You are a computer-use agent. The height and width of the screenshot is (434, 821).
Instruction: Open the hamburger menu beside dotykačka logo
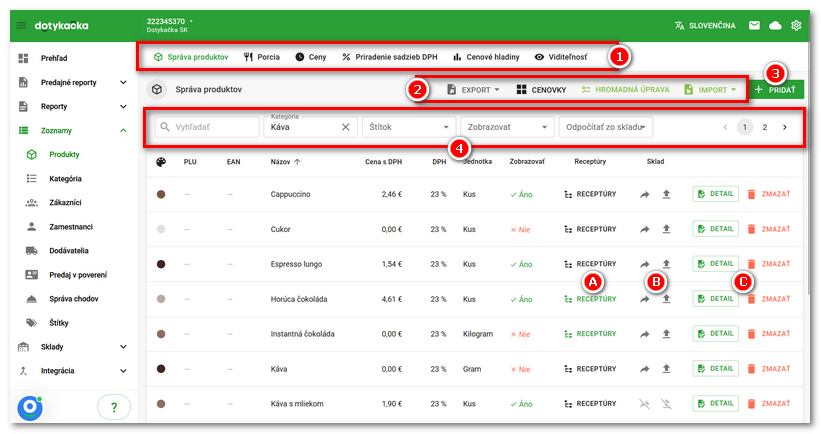[x=21, y=25]
